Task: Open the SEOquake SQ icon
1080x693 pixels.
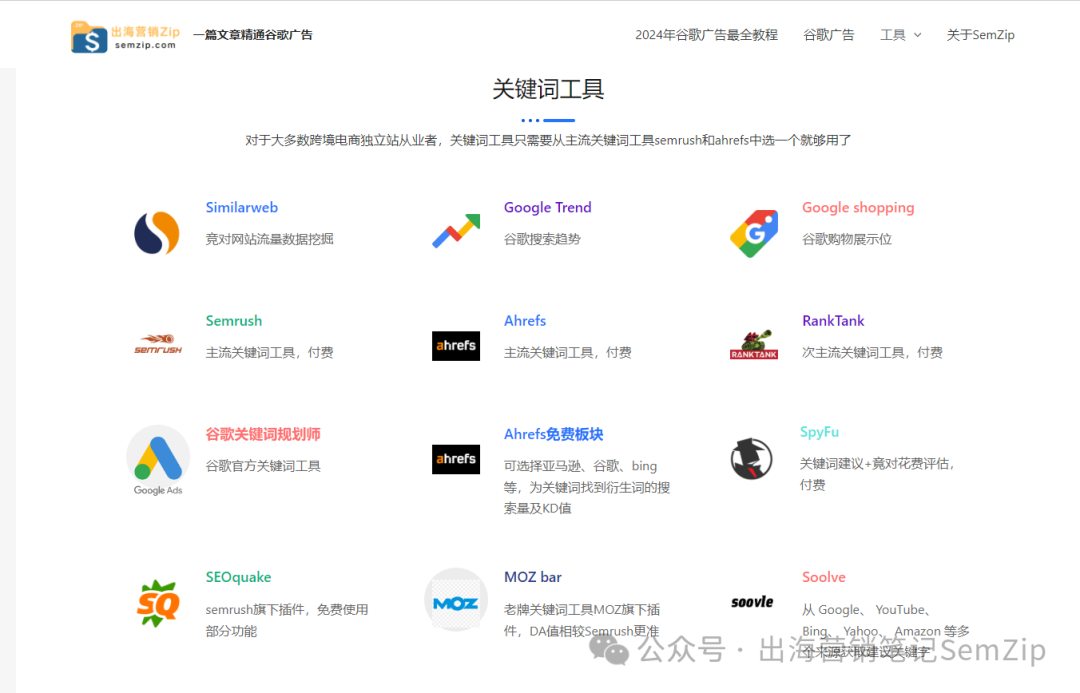Action: pyautogui.click(x=158, y=603)
